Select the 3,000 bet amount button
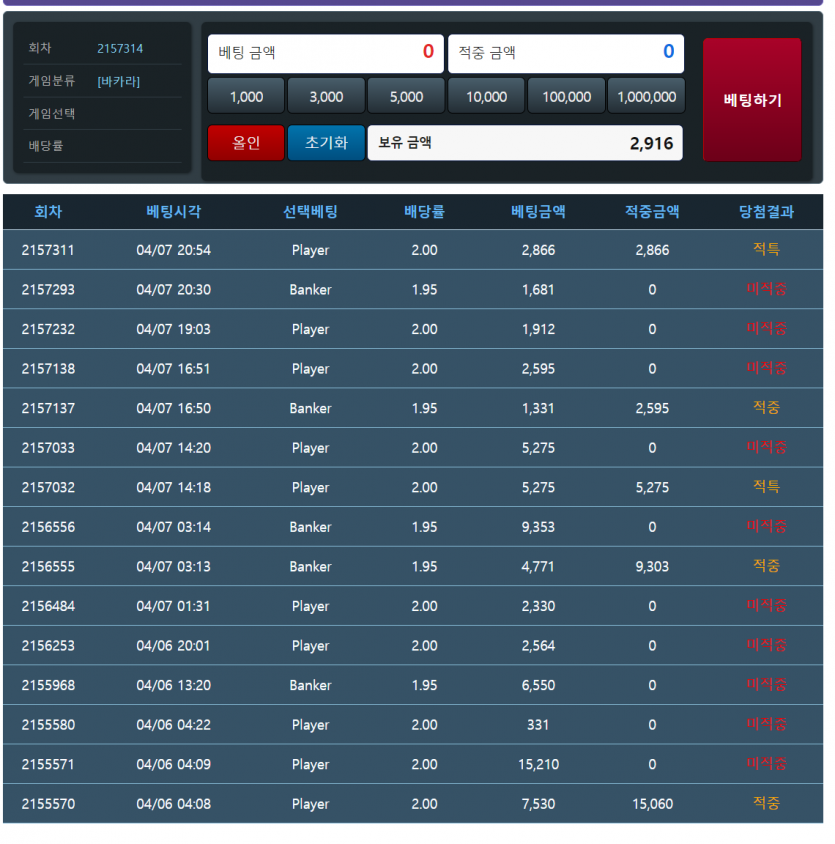Image resolution: width=835 pixels, height=844 pixels. pos(326,97)
